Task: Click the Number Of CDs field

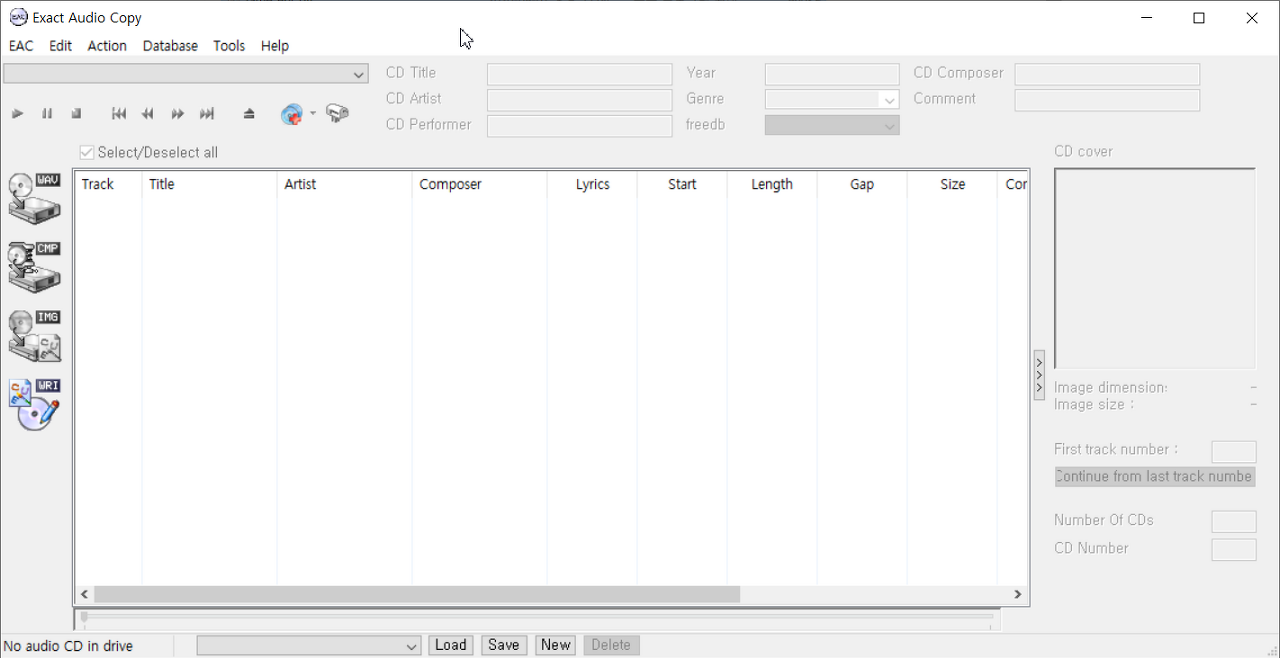Action: point(1234,521)
